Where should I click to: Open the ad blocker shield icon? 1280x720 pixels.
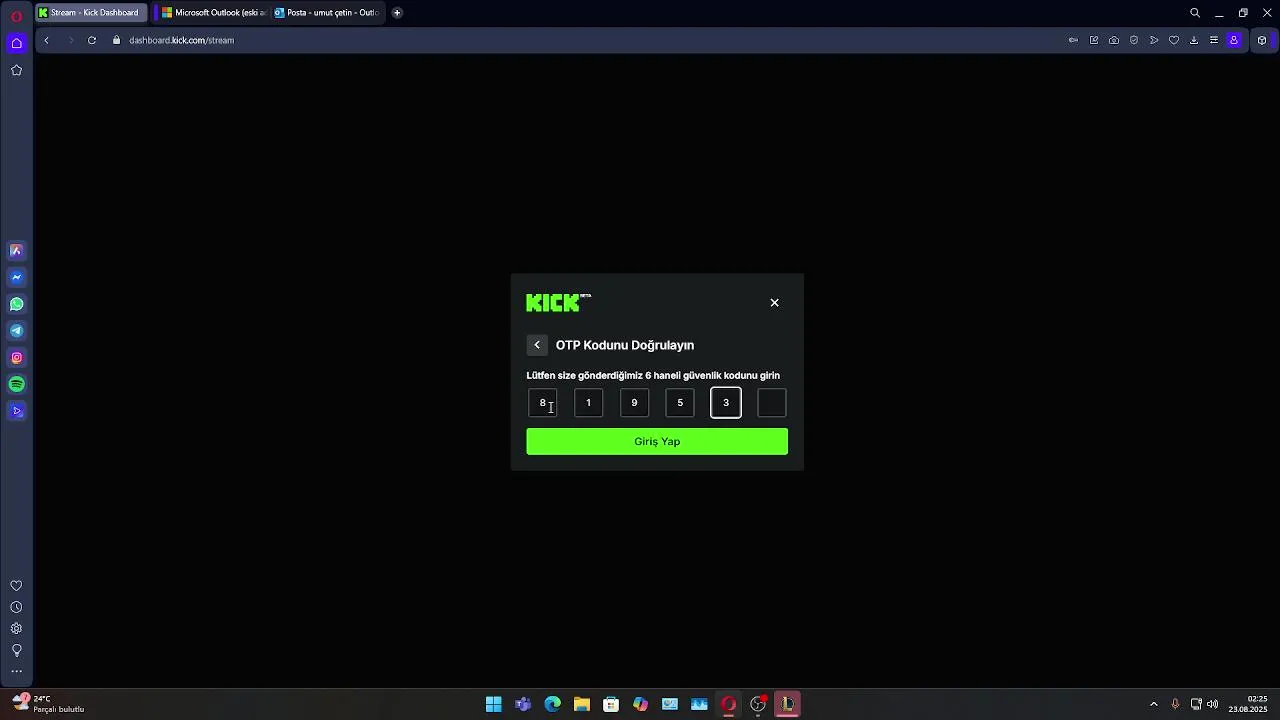(x=1134, y=40)
